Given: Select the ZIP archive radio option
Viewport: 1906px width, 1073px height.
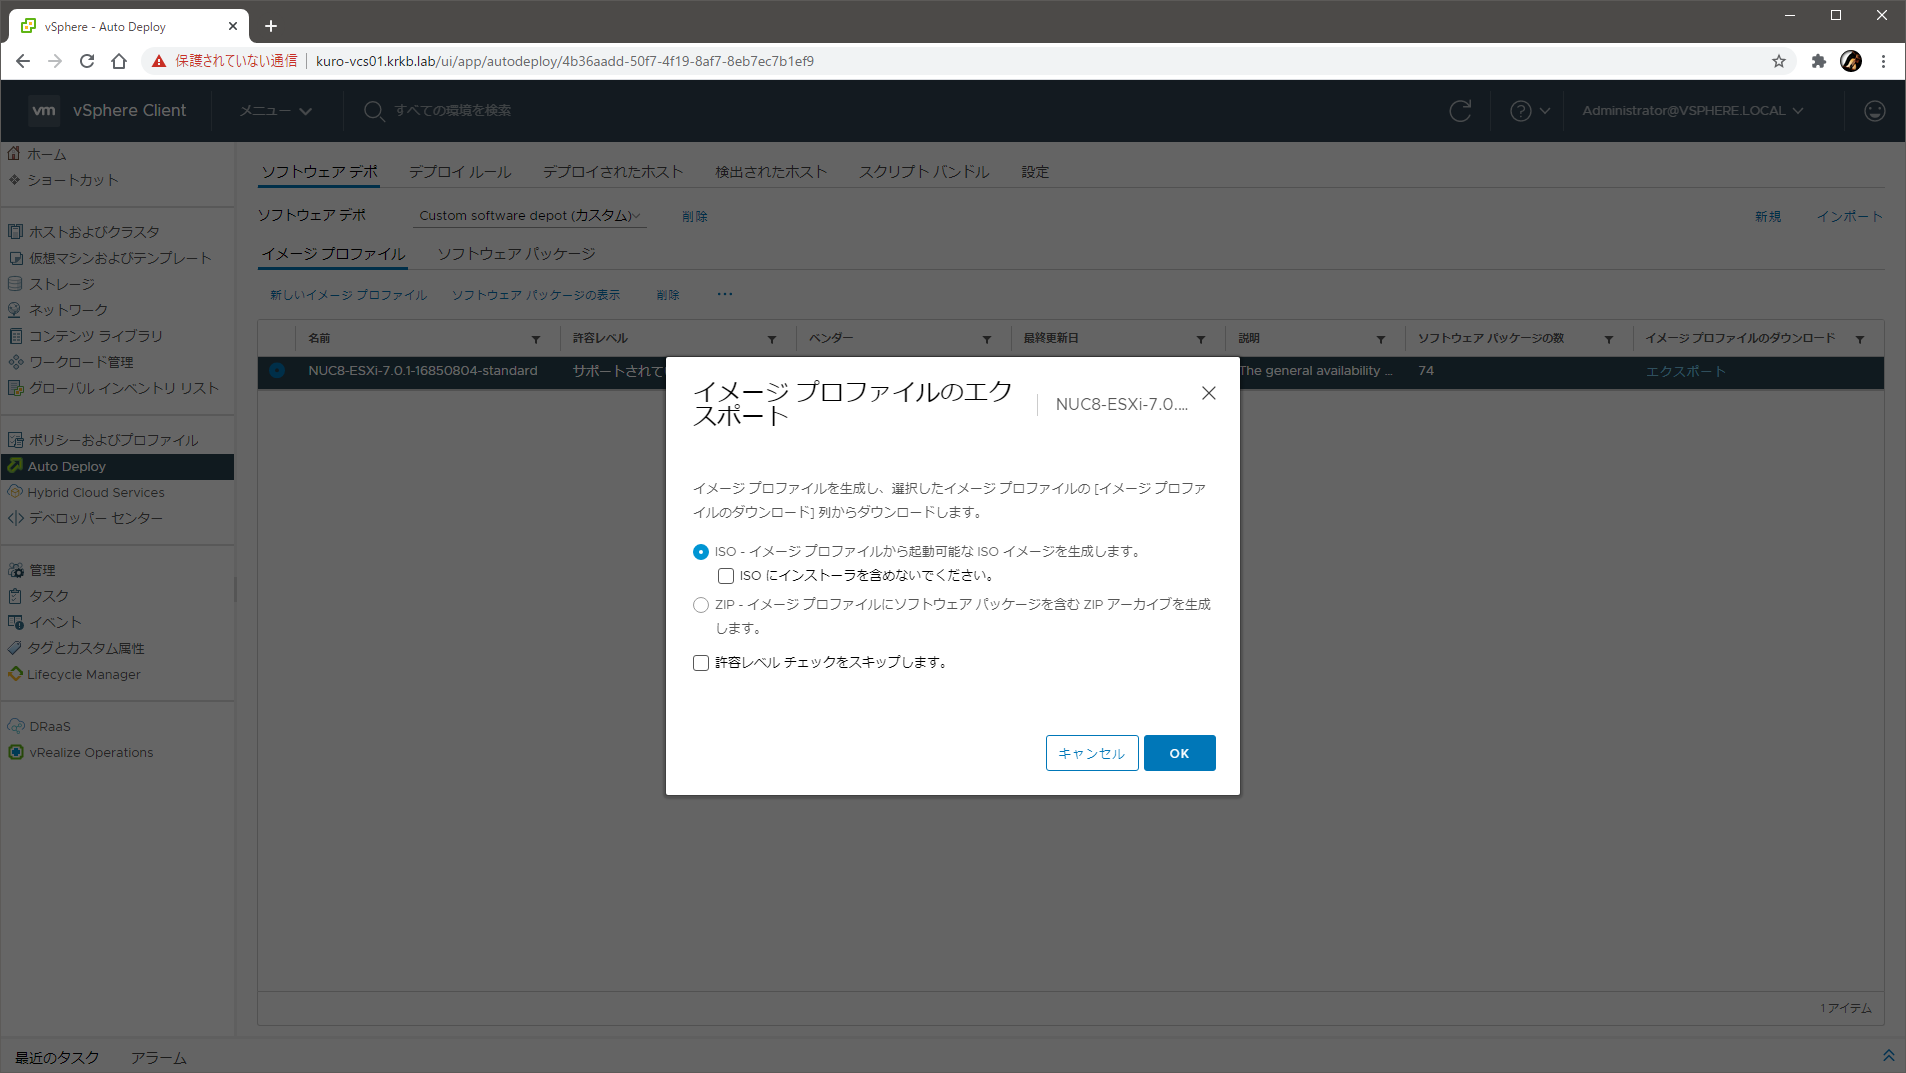Looking at the screenshot, I should click(x=701, y=605).
